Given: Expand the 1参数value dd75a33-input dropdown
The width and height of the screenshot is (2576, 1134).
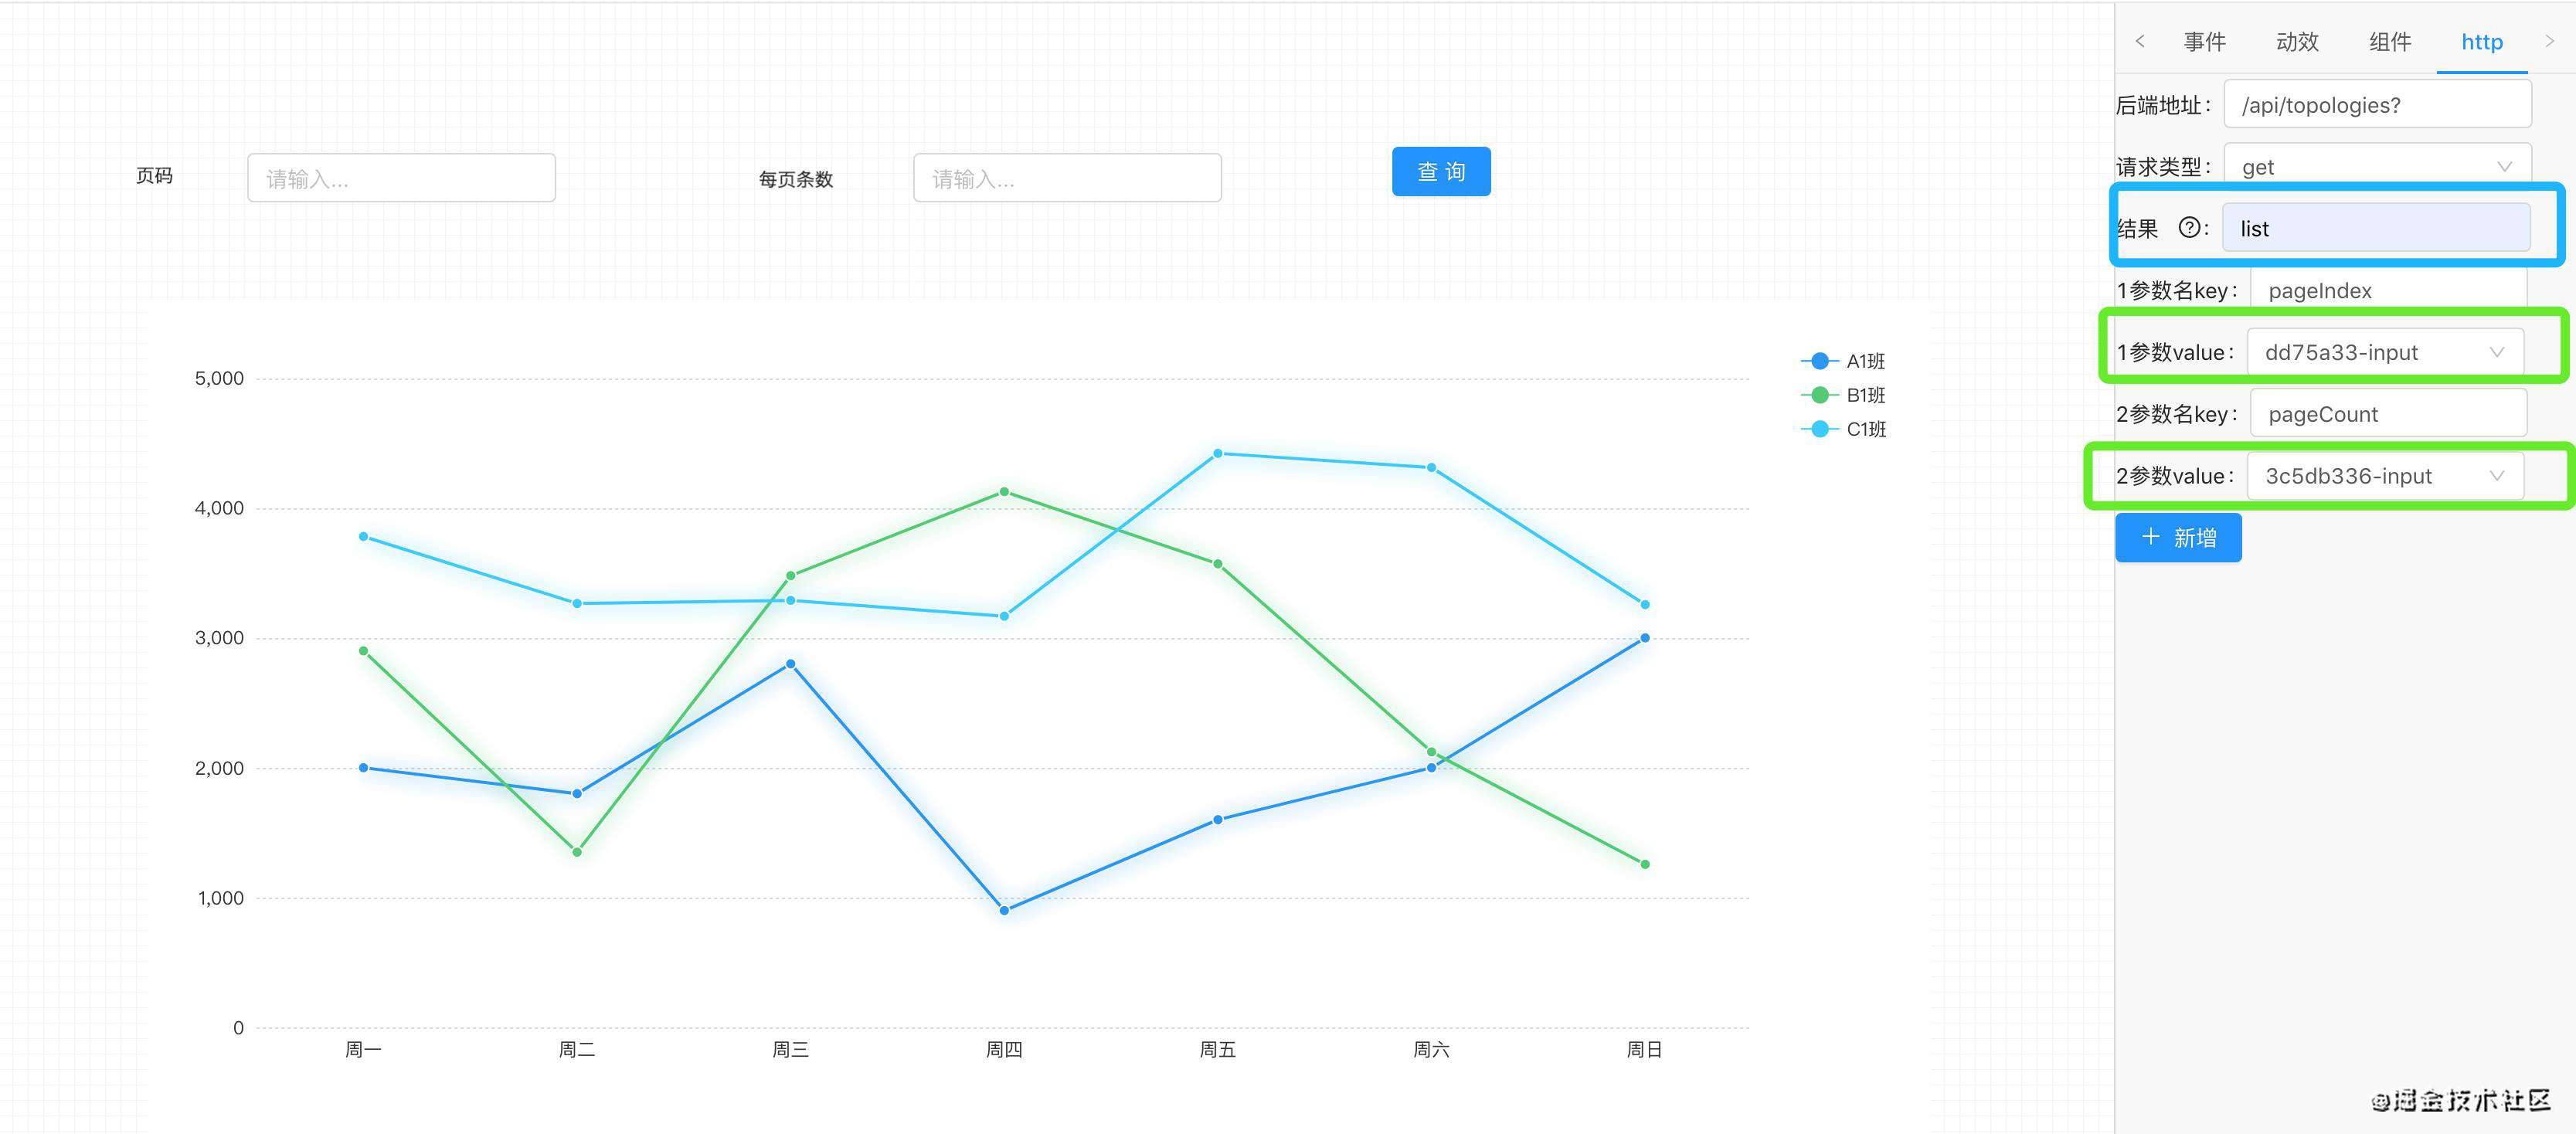Looking at the screenshot, I should 2384,352.
